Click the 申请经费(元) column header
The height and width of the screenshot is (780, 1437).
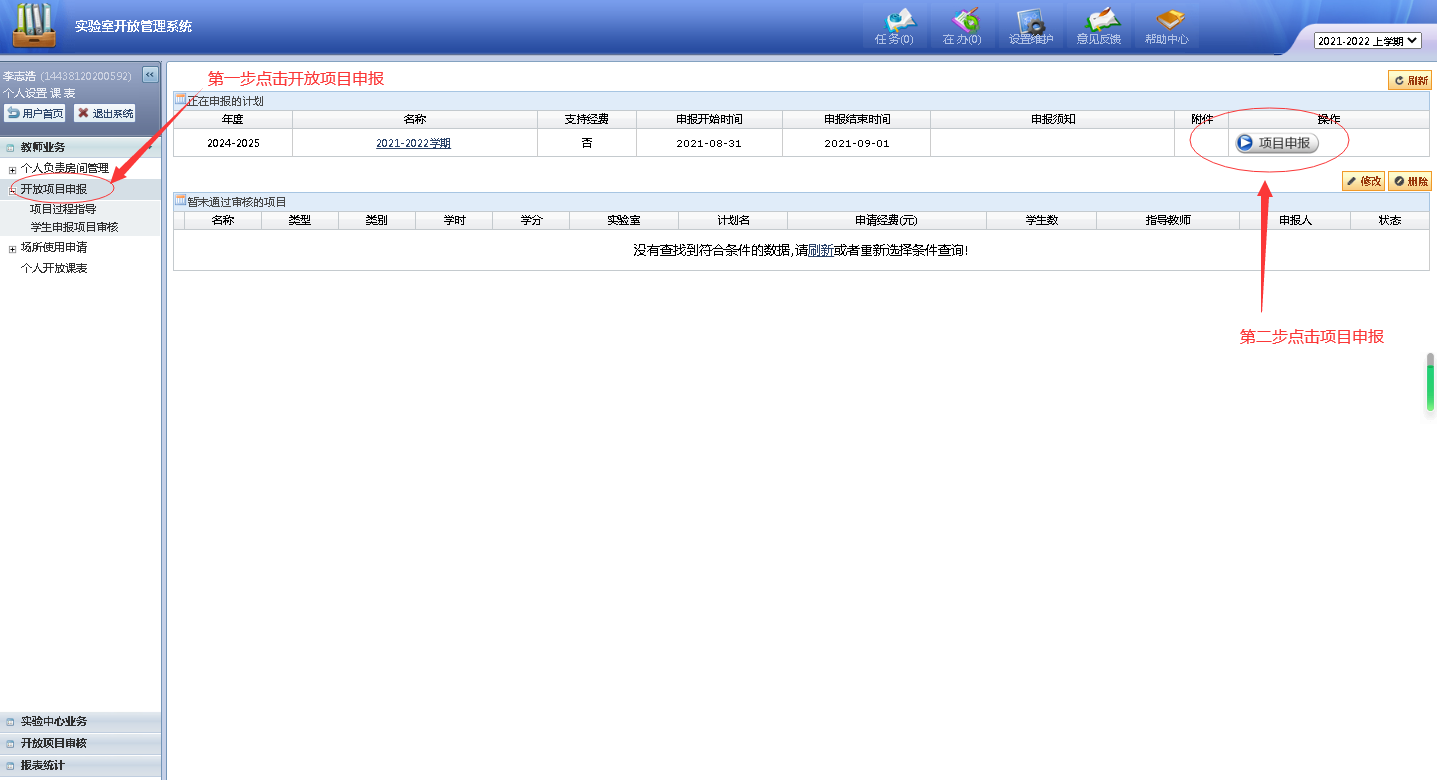(887, 220)
